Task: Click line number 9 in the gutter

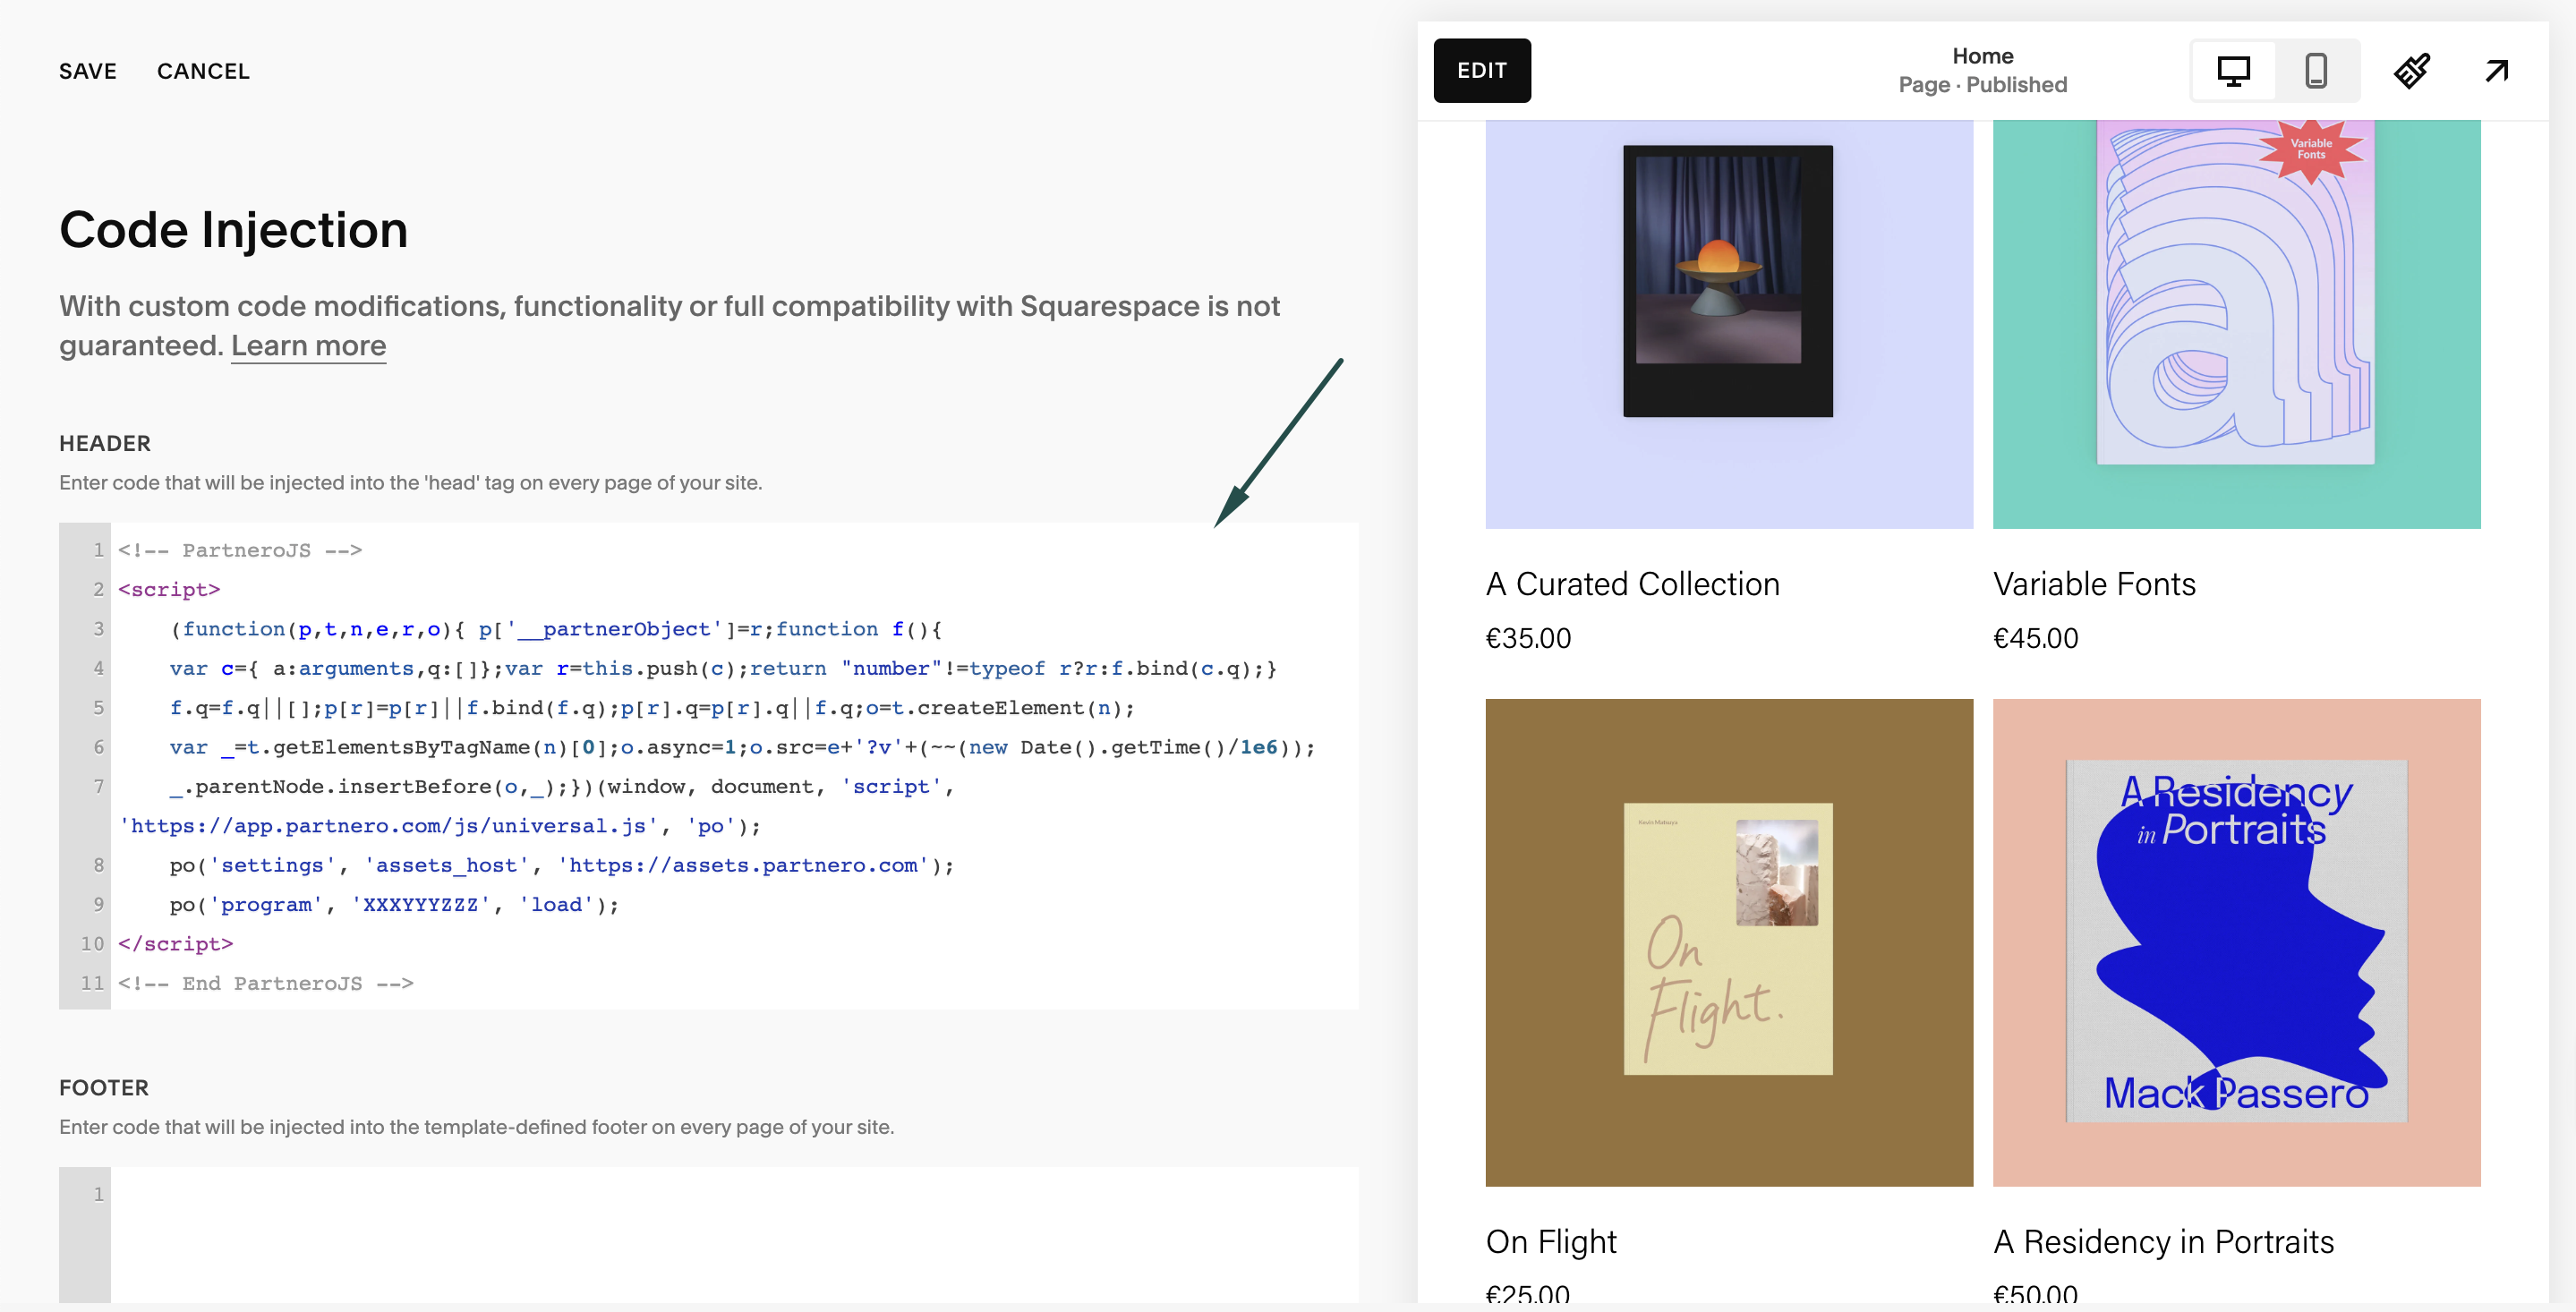Action: pyautogui.click(x=98, y=904)
